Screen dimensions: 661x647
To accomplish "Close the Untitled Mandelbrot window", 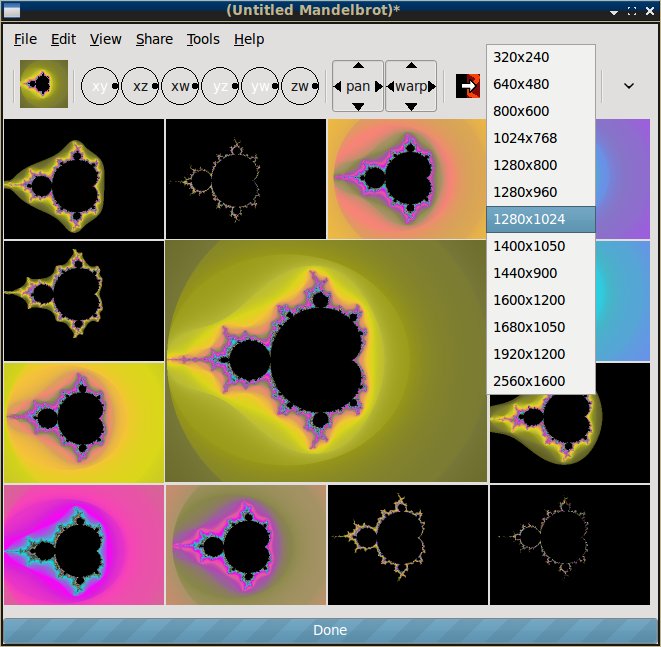I will (650, 11).
